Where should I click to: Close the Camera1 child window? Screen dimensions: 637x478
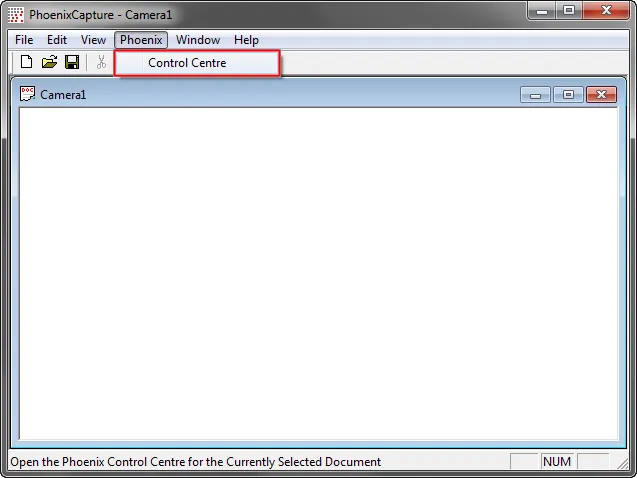point(601,95)
